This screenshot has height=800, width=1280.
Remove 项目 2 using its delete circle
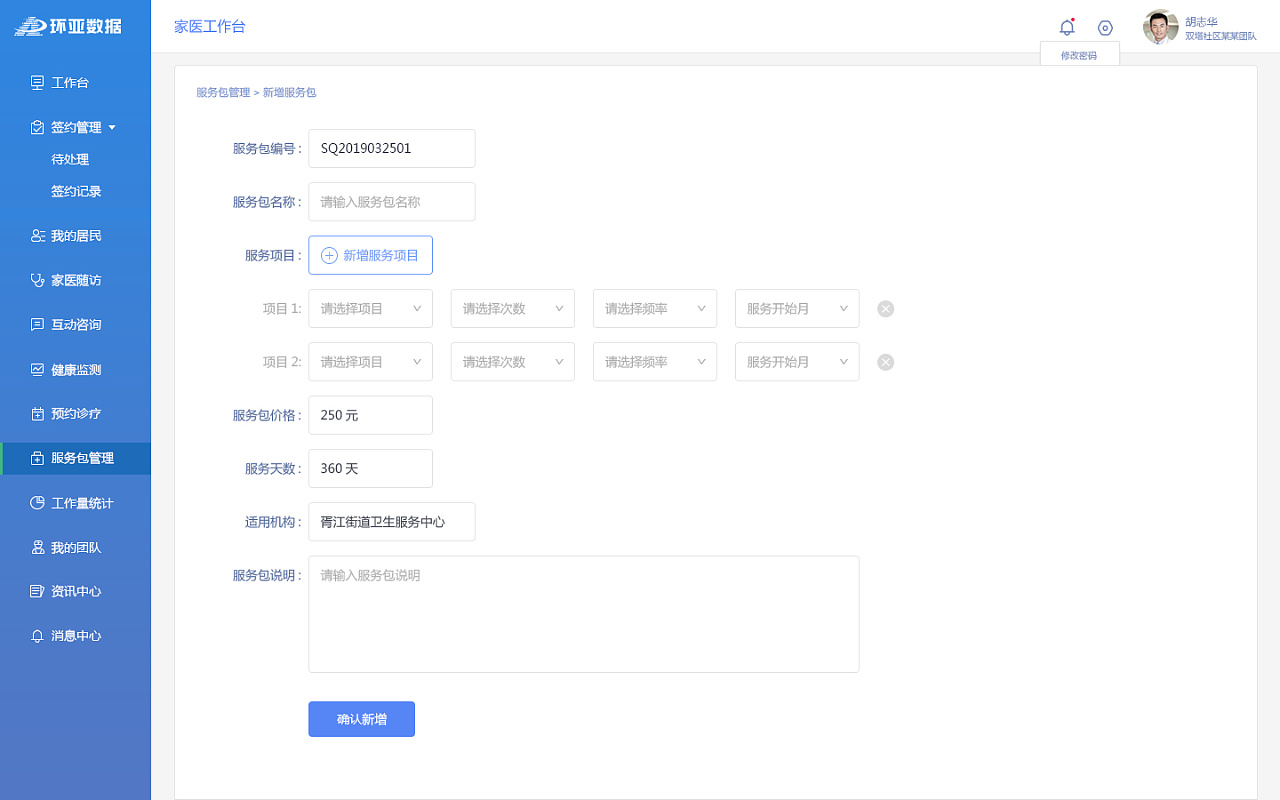(x=885, y=361)
